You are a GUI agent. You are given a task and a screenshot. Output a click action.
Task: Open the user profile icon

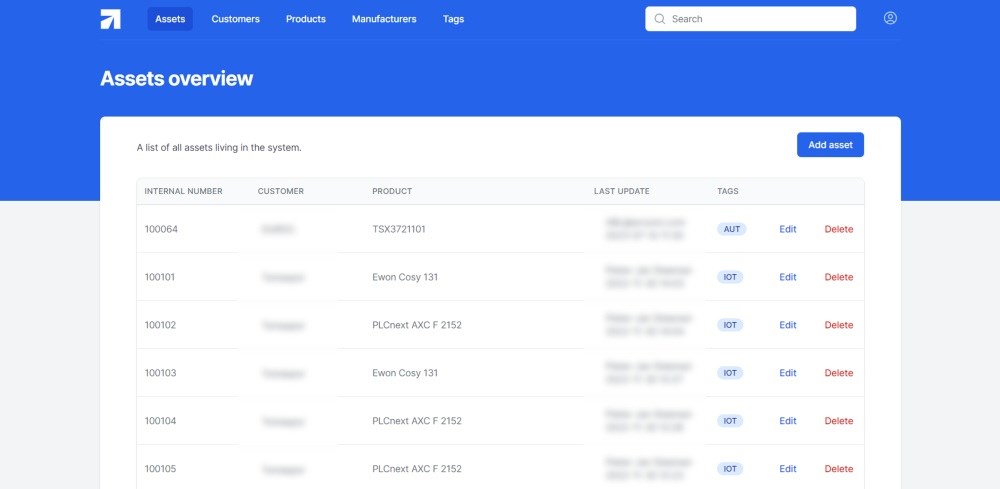tap(890, 18)
